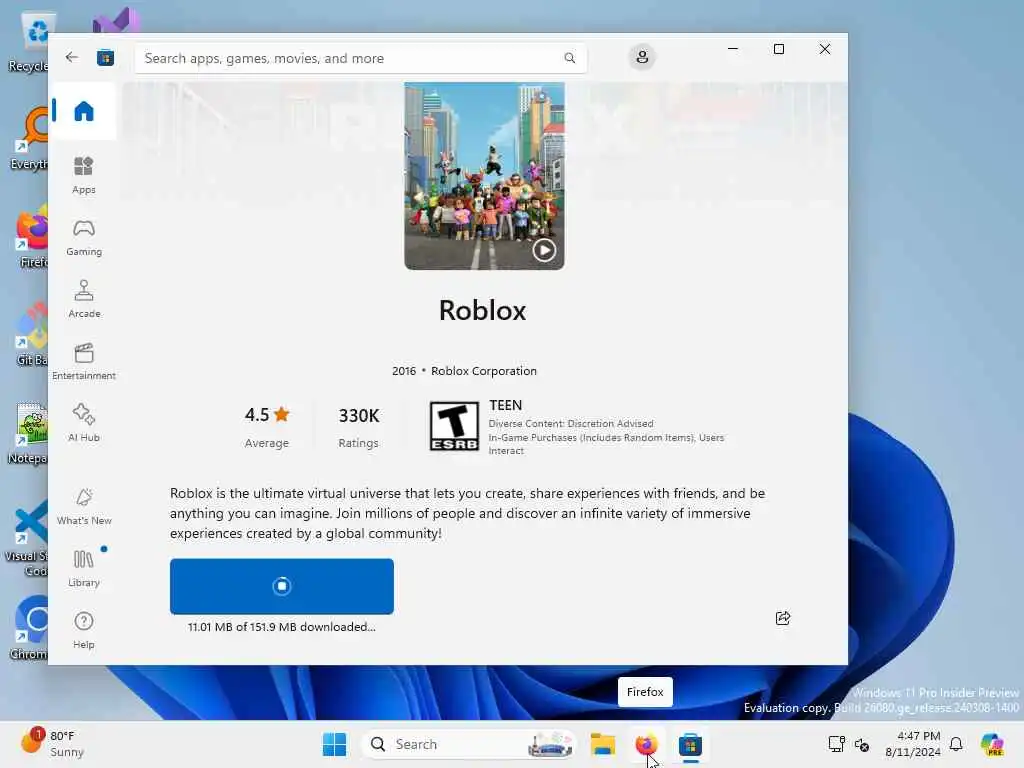Open What's New in sidebar
Viewport: 1024px width, 768px height.
[84, 506]
